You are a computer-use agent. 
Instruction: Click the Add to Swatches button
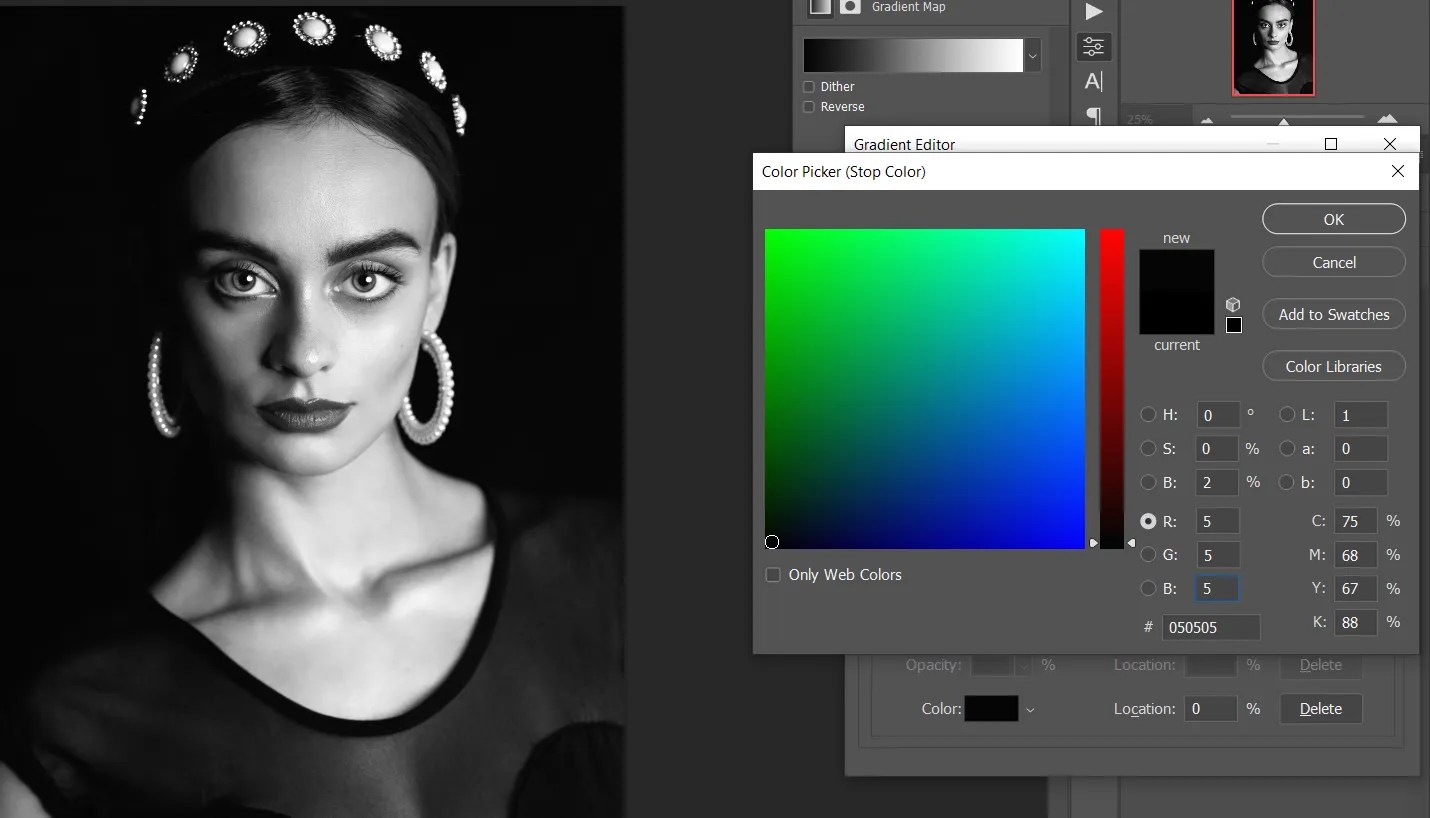coord(1333,314)
